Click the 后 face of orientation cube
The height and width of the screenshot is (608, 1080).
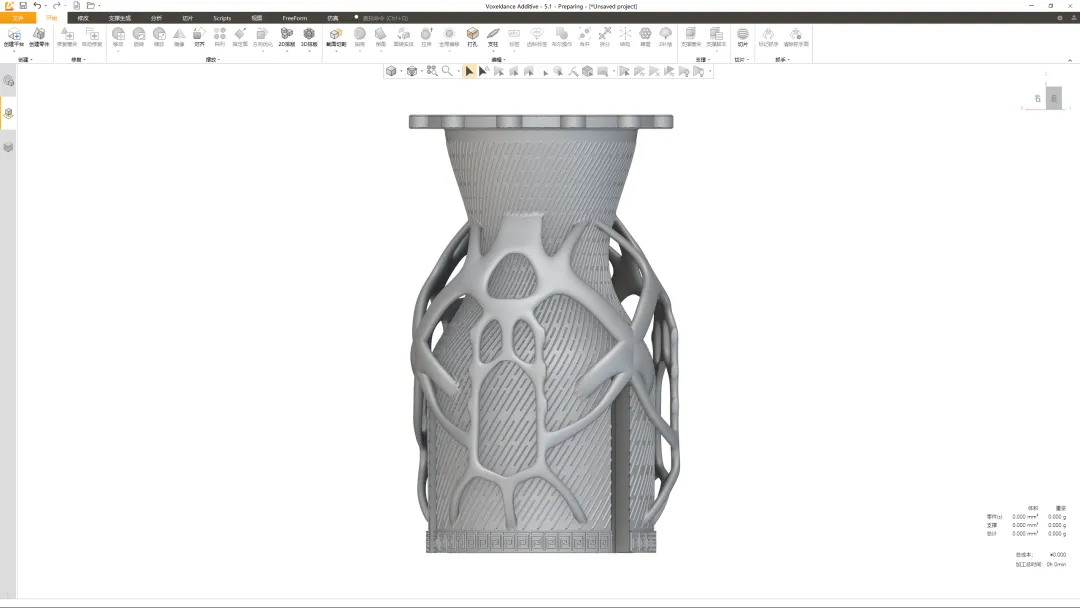click(1054, 98)
